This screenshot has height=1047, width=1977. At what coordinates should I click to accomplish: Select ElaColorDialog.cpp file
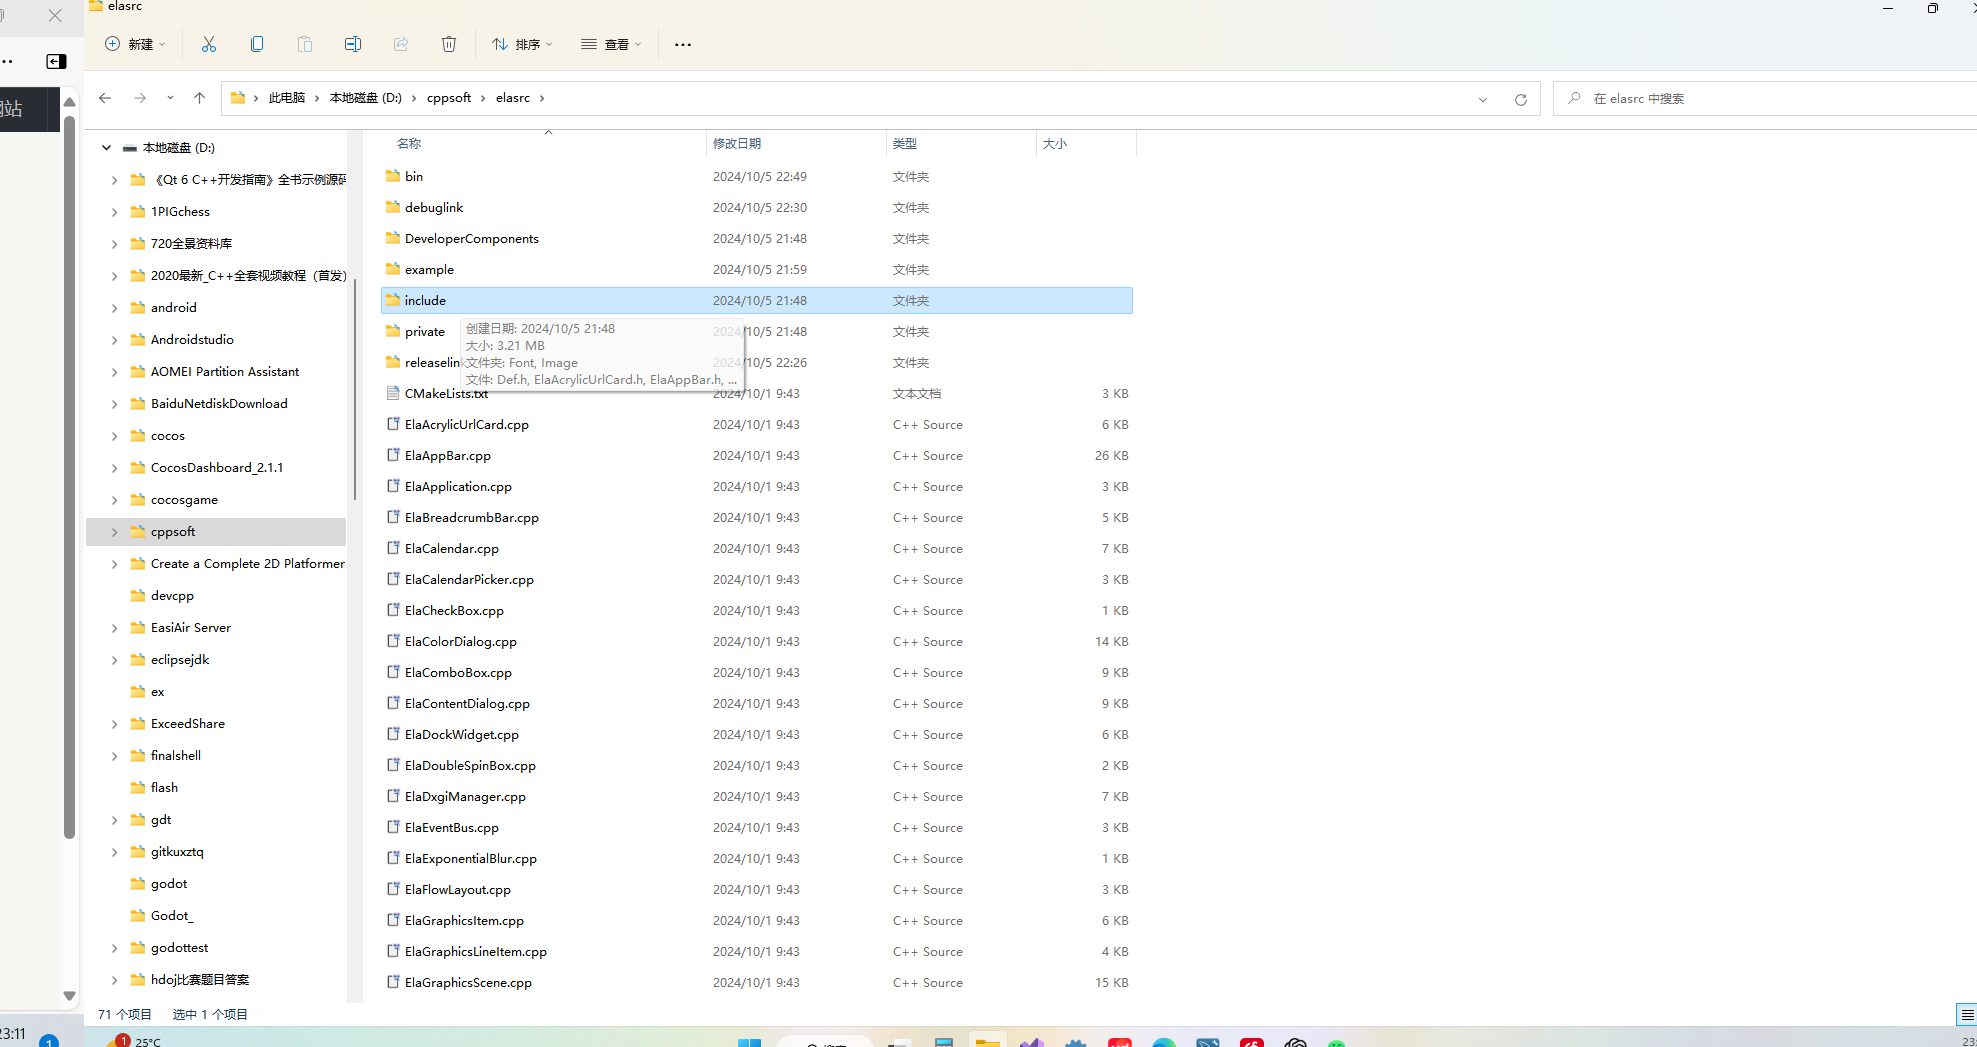[461, 641]
